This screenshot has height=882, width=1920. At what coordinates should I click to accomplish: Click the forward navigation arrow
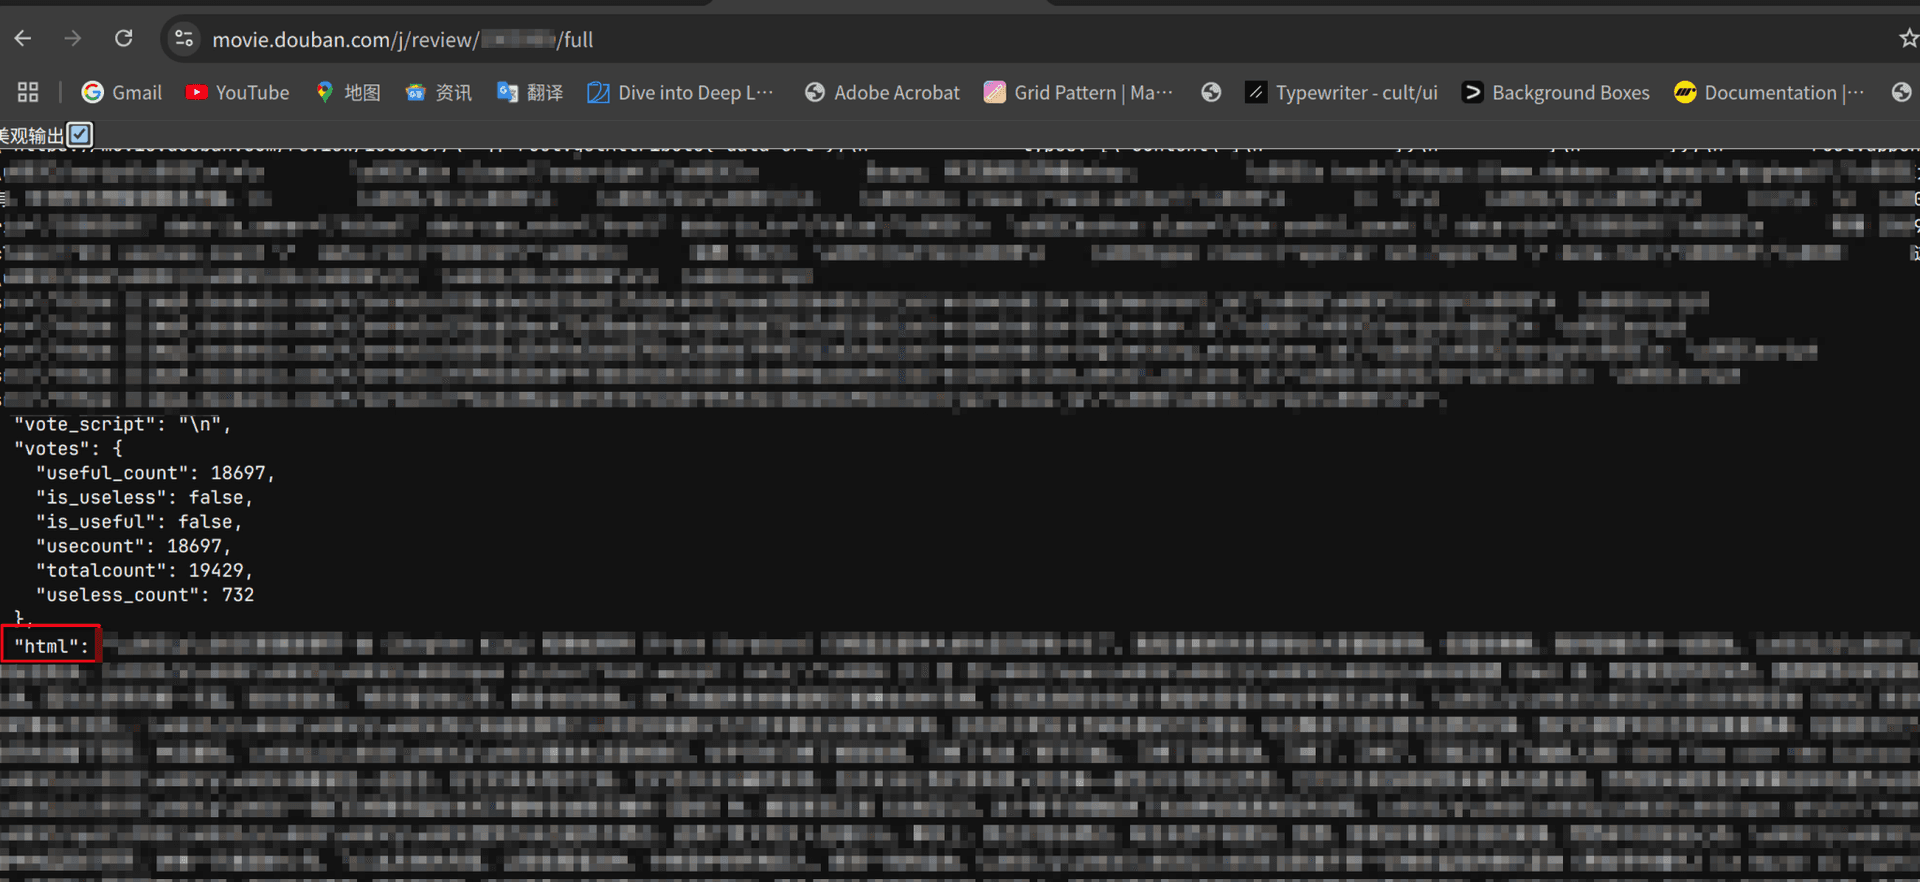tap(72, 39)
